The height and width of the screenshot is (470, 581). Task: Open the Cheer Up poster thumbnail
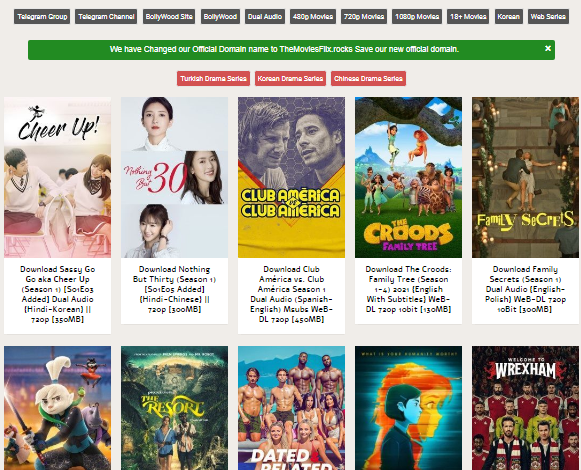tap(57, 177)
